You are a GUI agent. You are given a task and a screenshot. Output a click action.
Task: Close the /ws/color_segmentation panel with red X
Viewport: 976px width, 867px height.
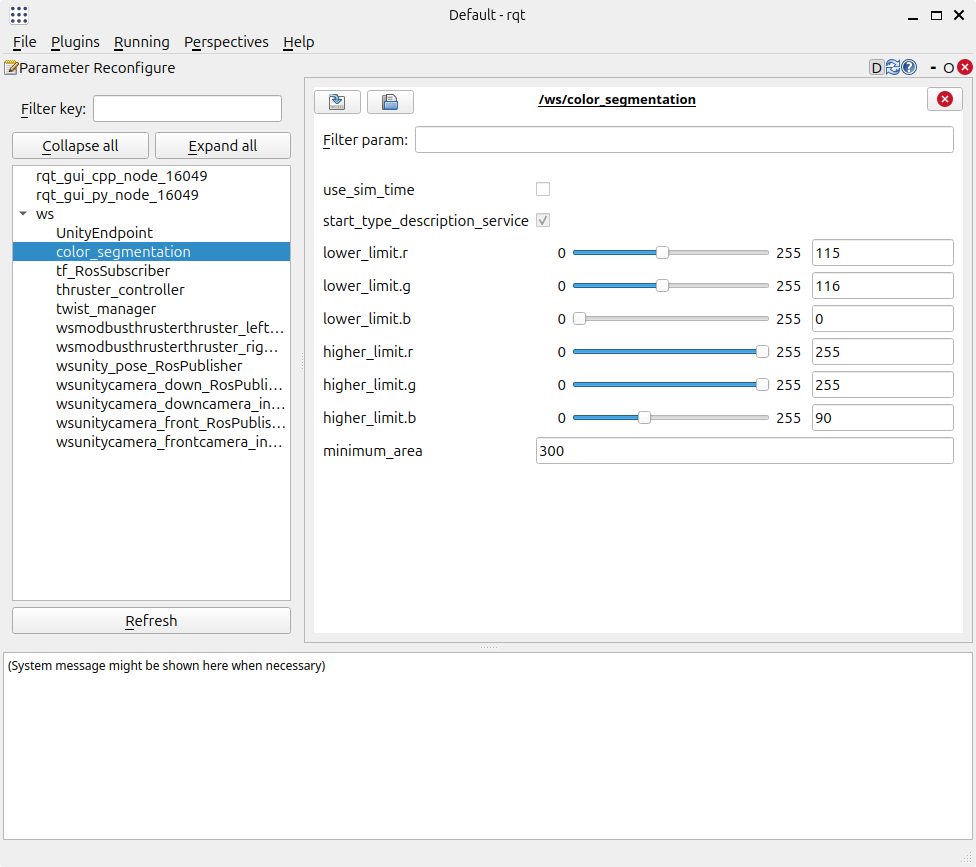click(944, 99)
